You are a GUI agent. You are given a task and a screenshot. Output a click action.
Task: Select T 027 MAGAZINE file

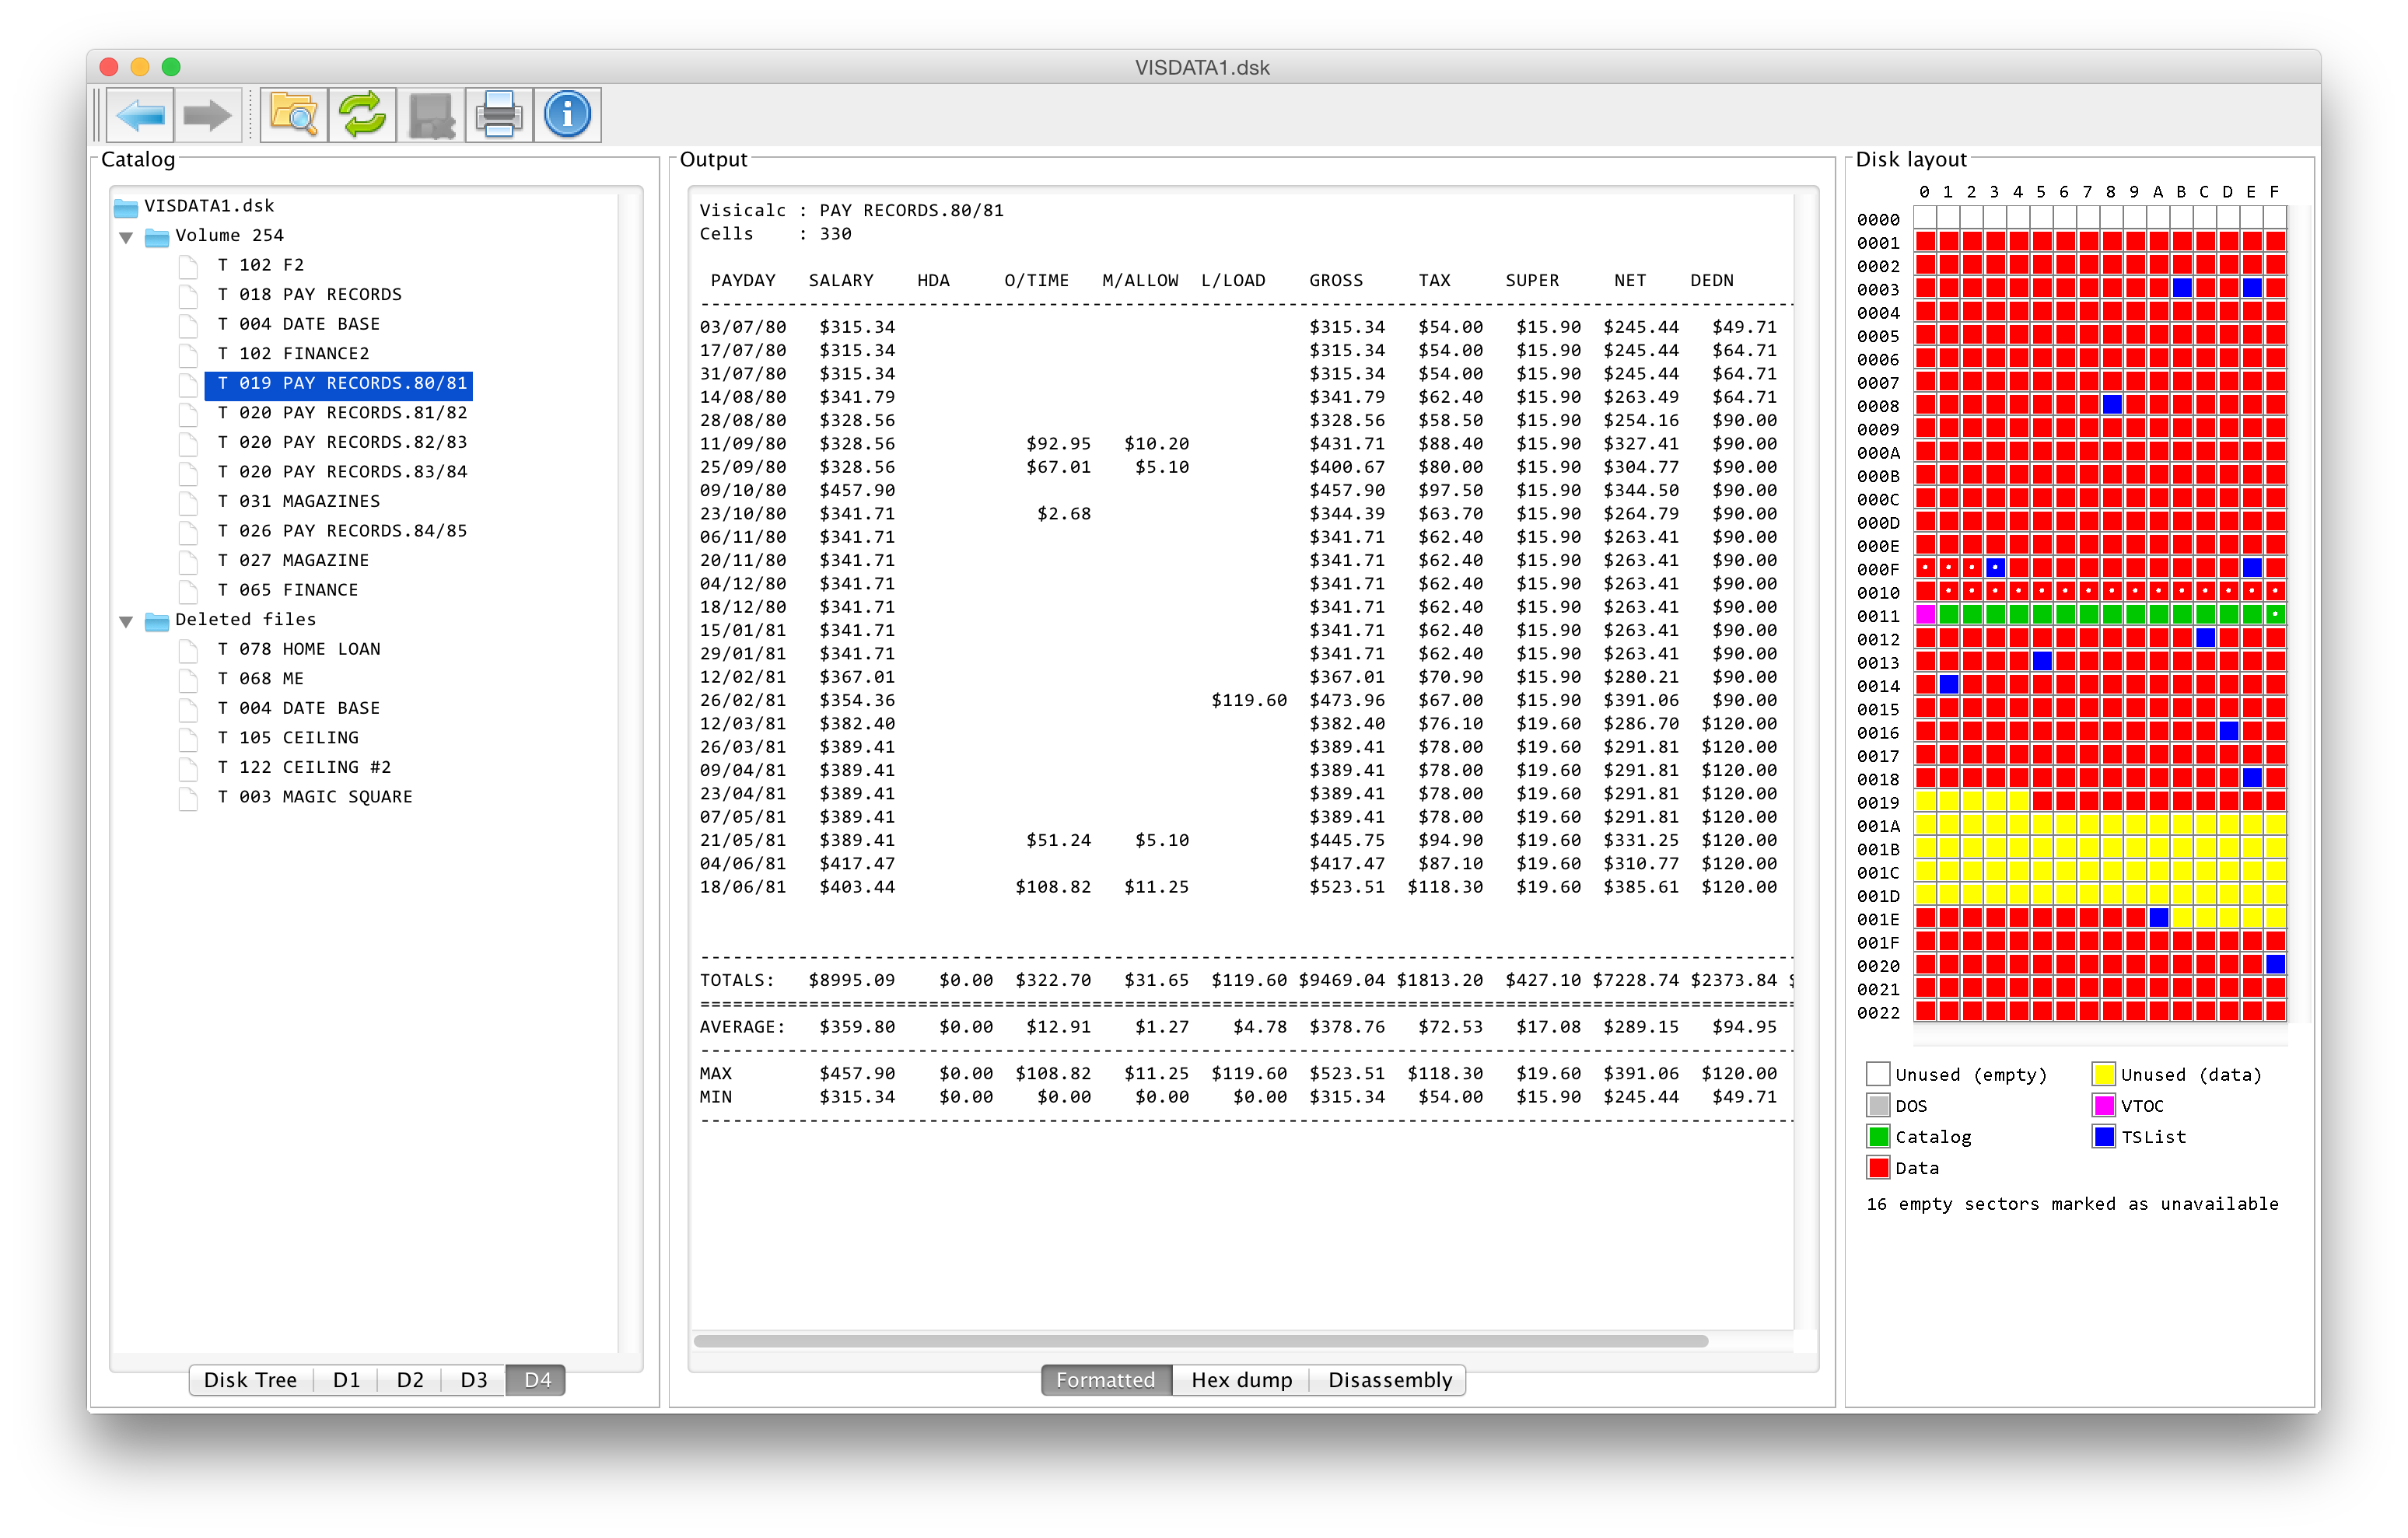click(293, 560)
